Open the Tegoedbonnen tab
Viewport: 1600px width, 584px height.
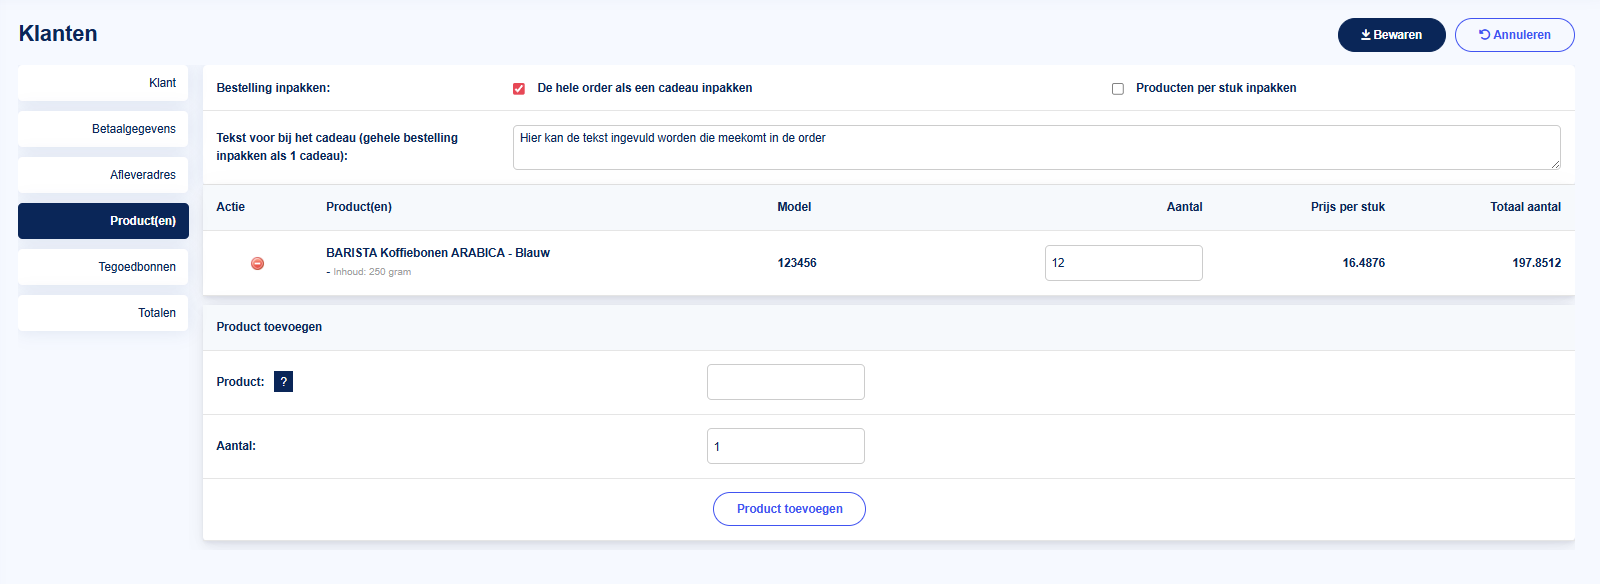click(x=103, y=267)
